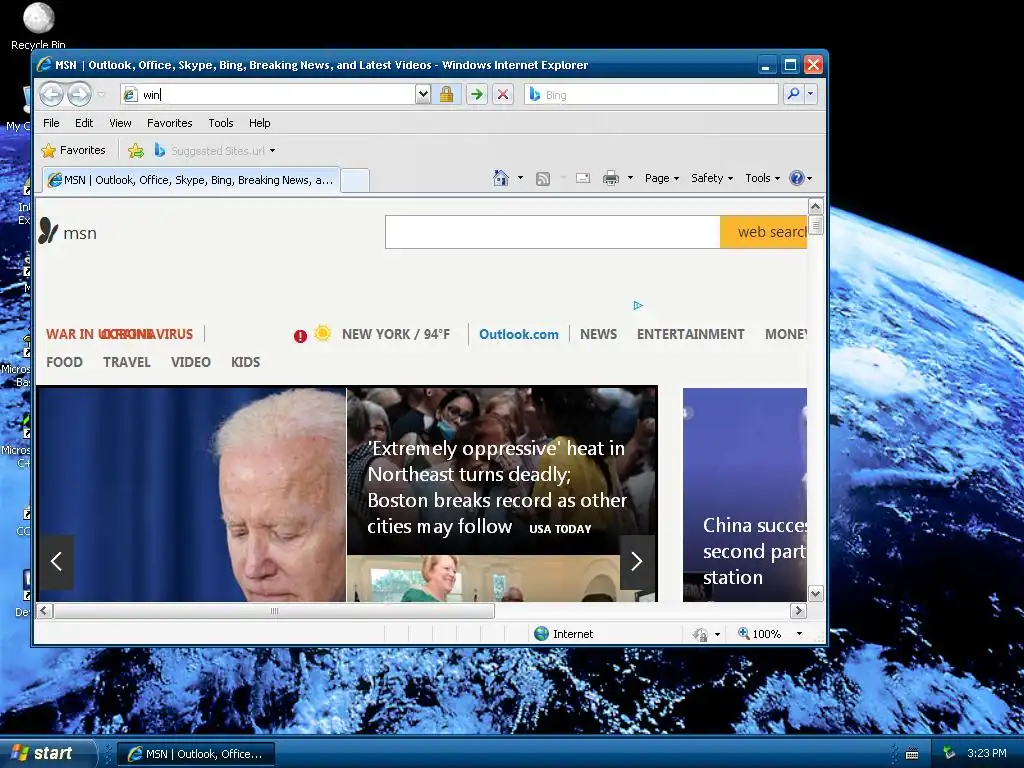Click the Add to Favorites Bar star icon

pyautogui.click(x=136, y=151)
